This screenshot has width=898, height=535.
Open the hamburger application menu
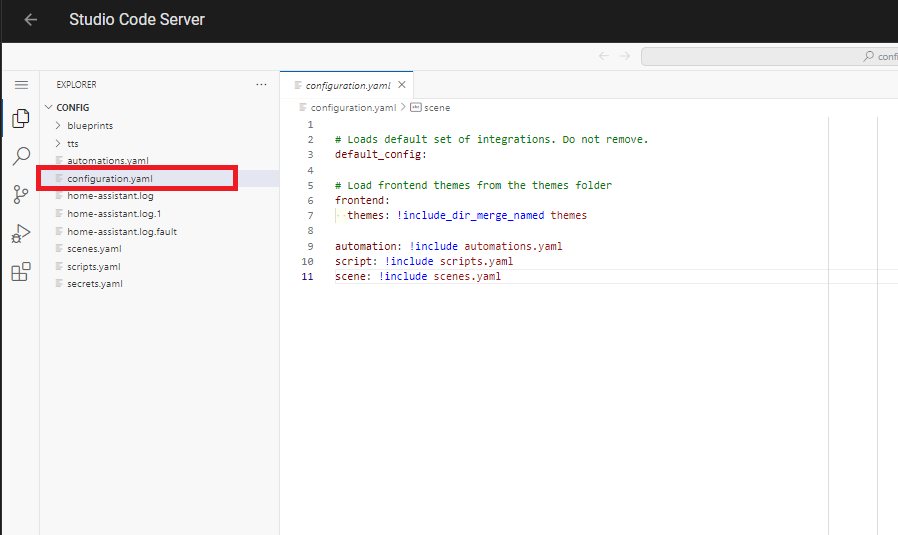(x=21, y=85)
